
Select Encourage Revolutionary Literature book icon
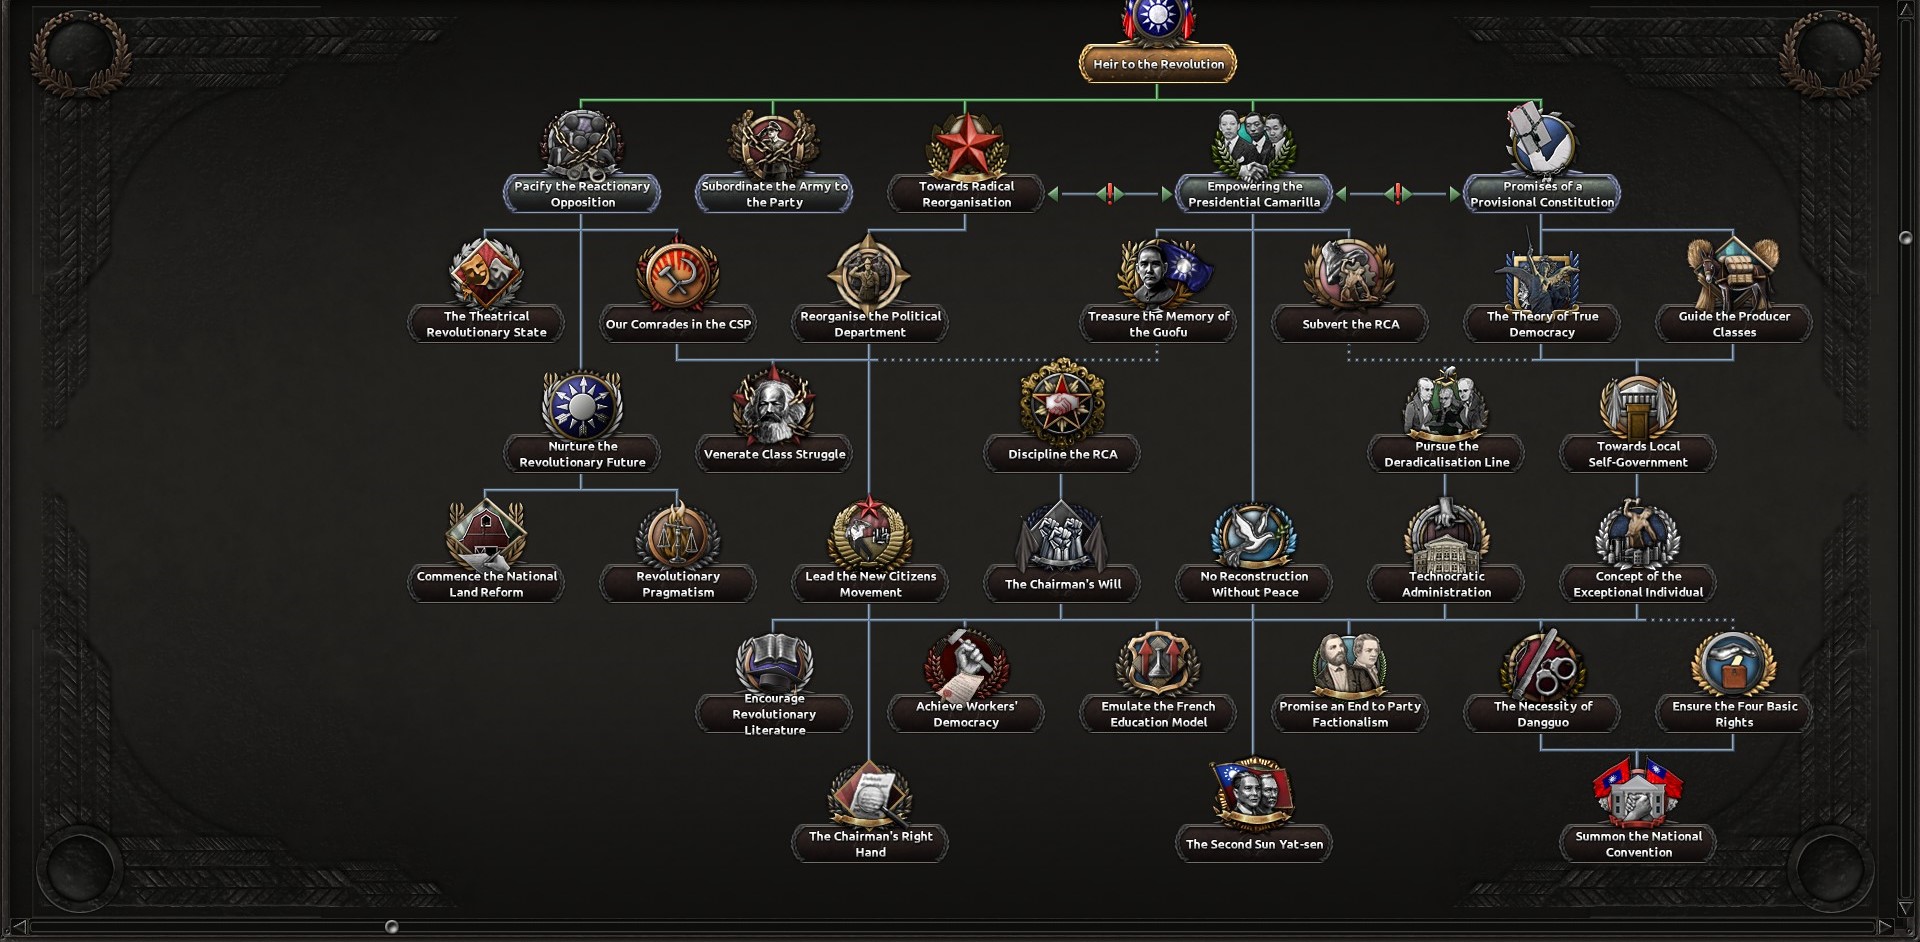[x=774, y=664]
